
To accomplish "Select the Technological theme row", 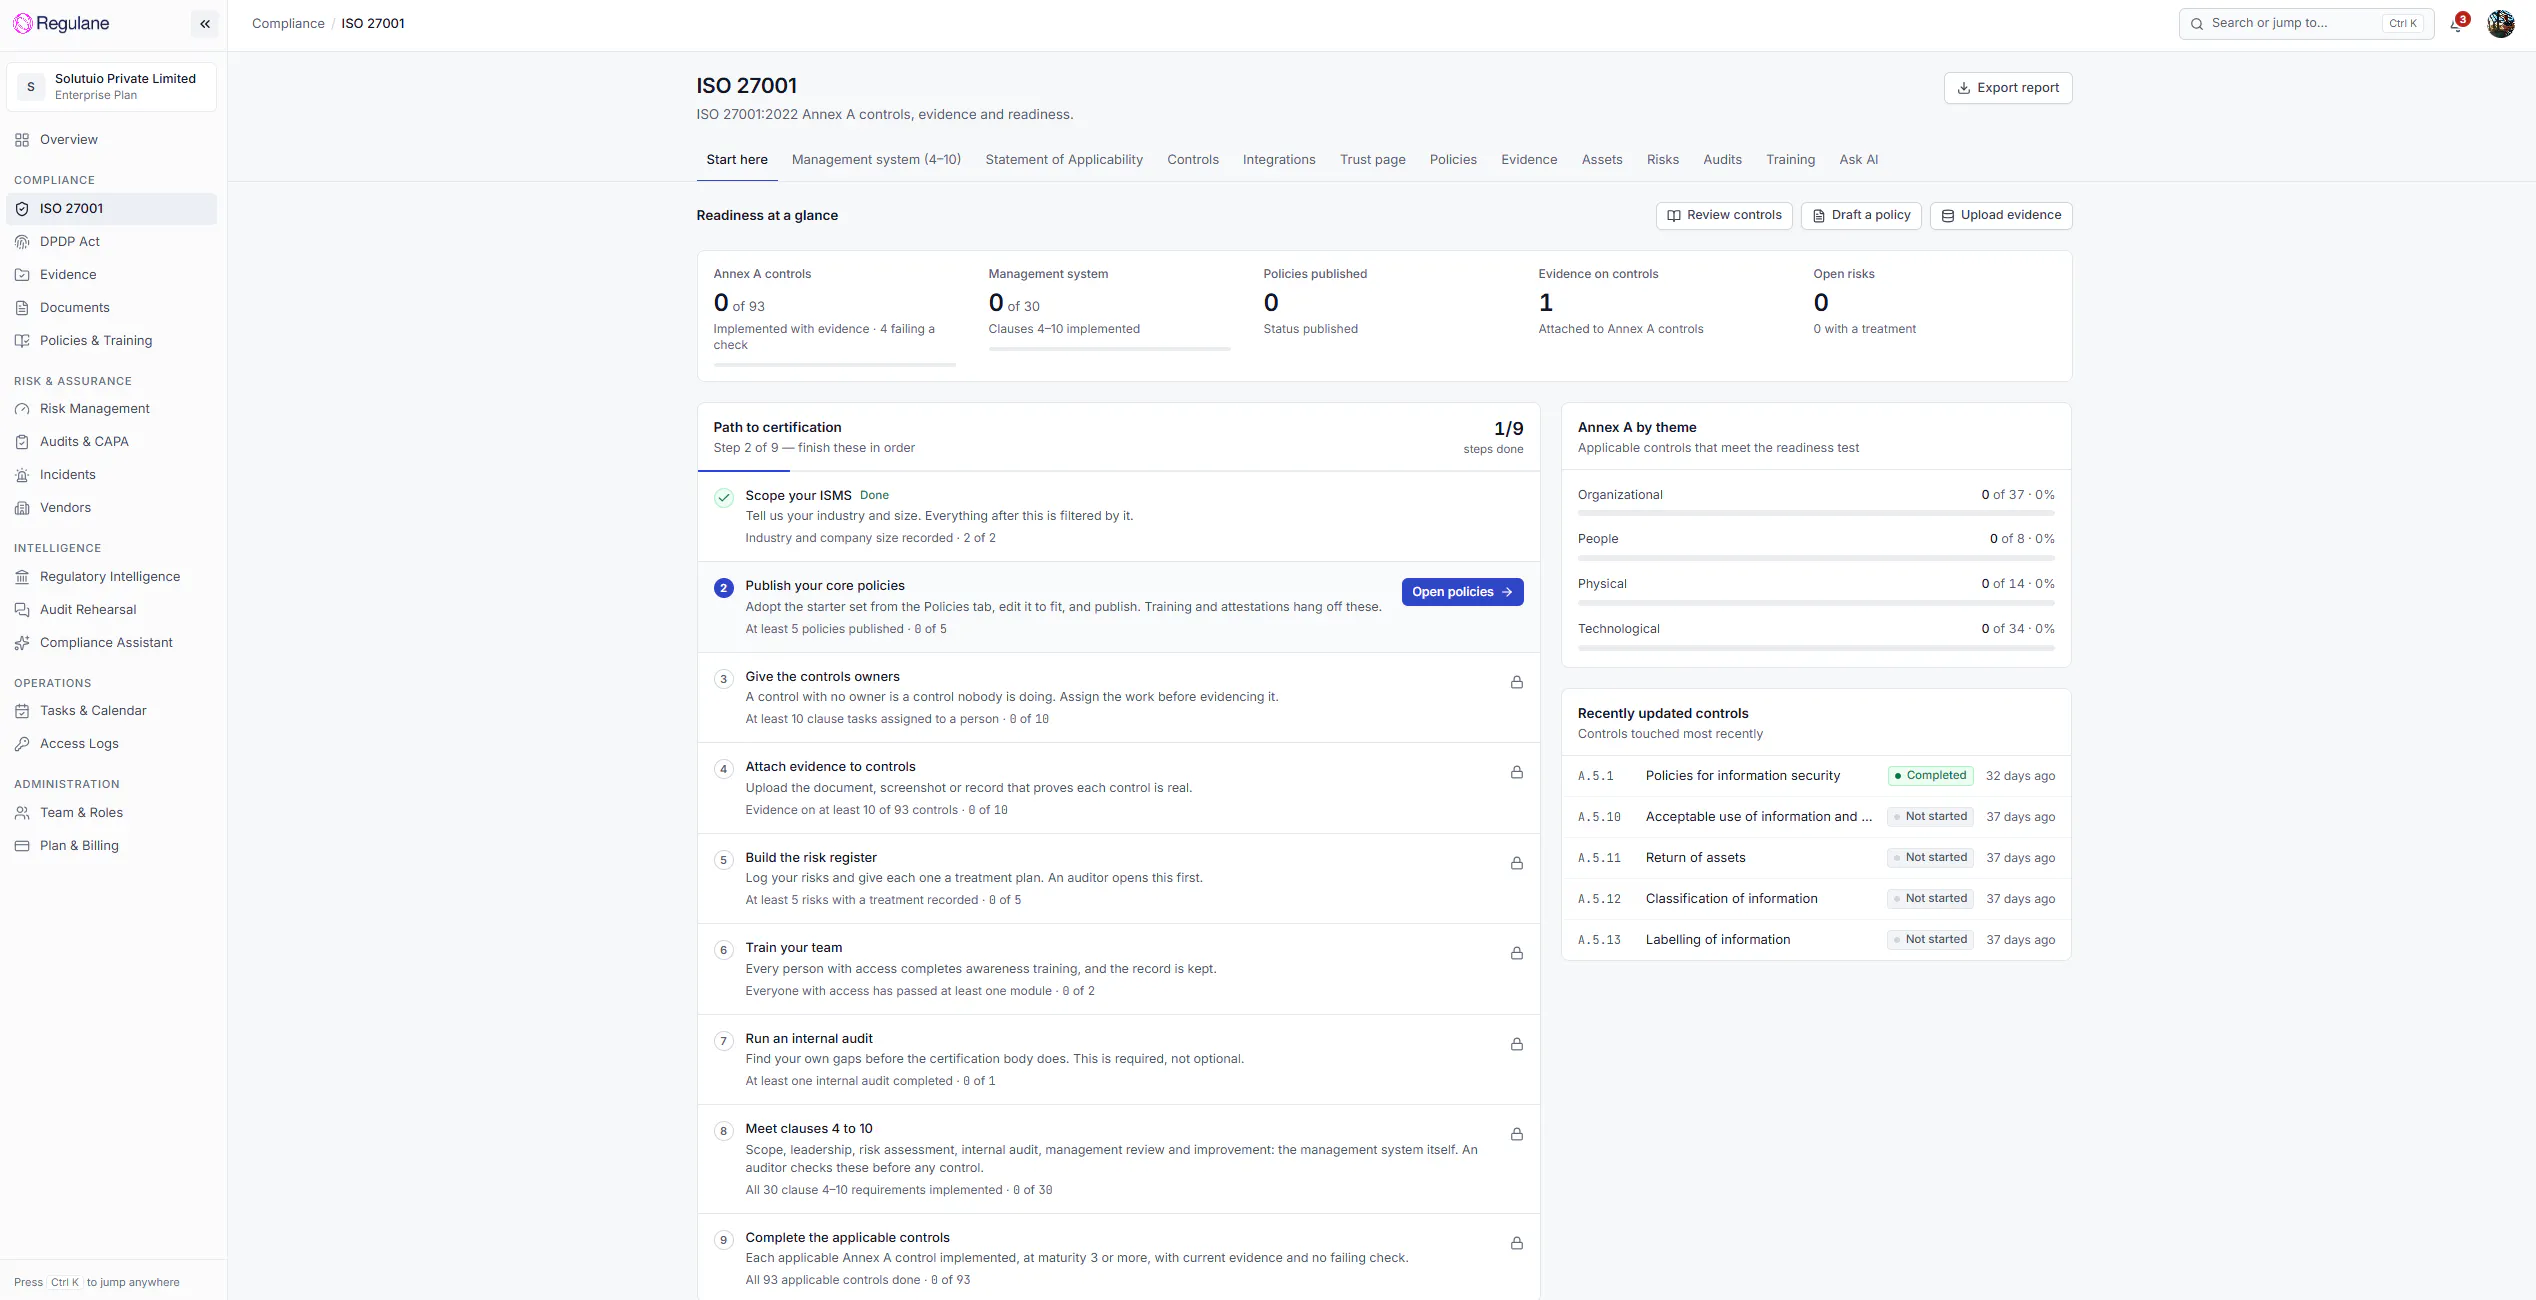I will [1816, 636].
